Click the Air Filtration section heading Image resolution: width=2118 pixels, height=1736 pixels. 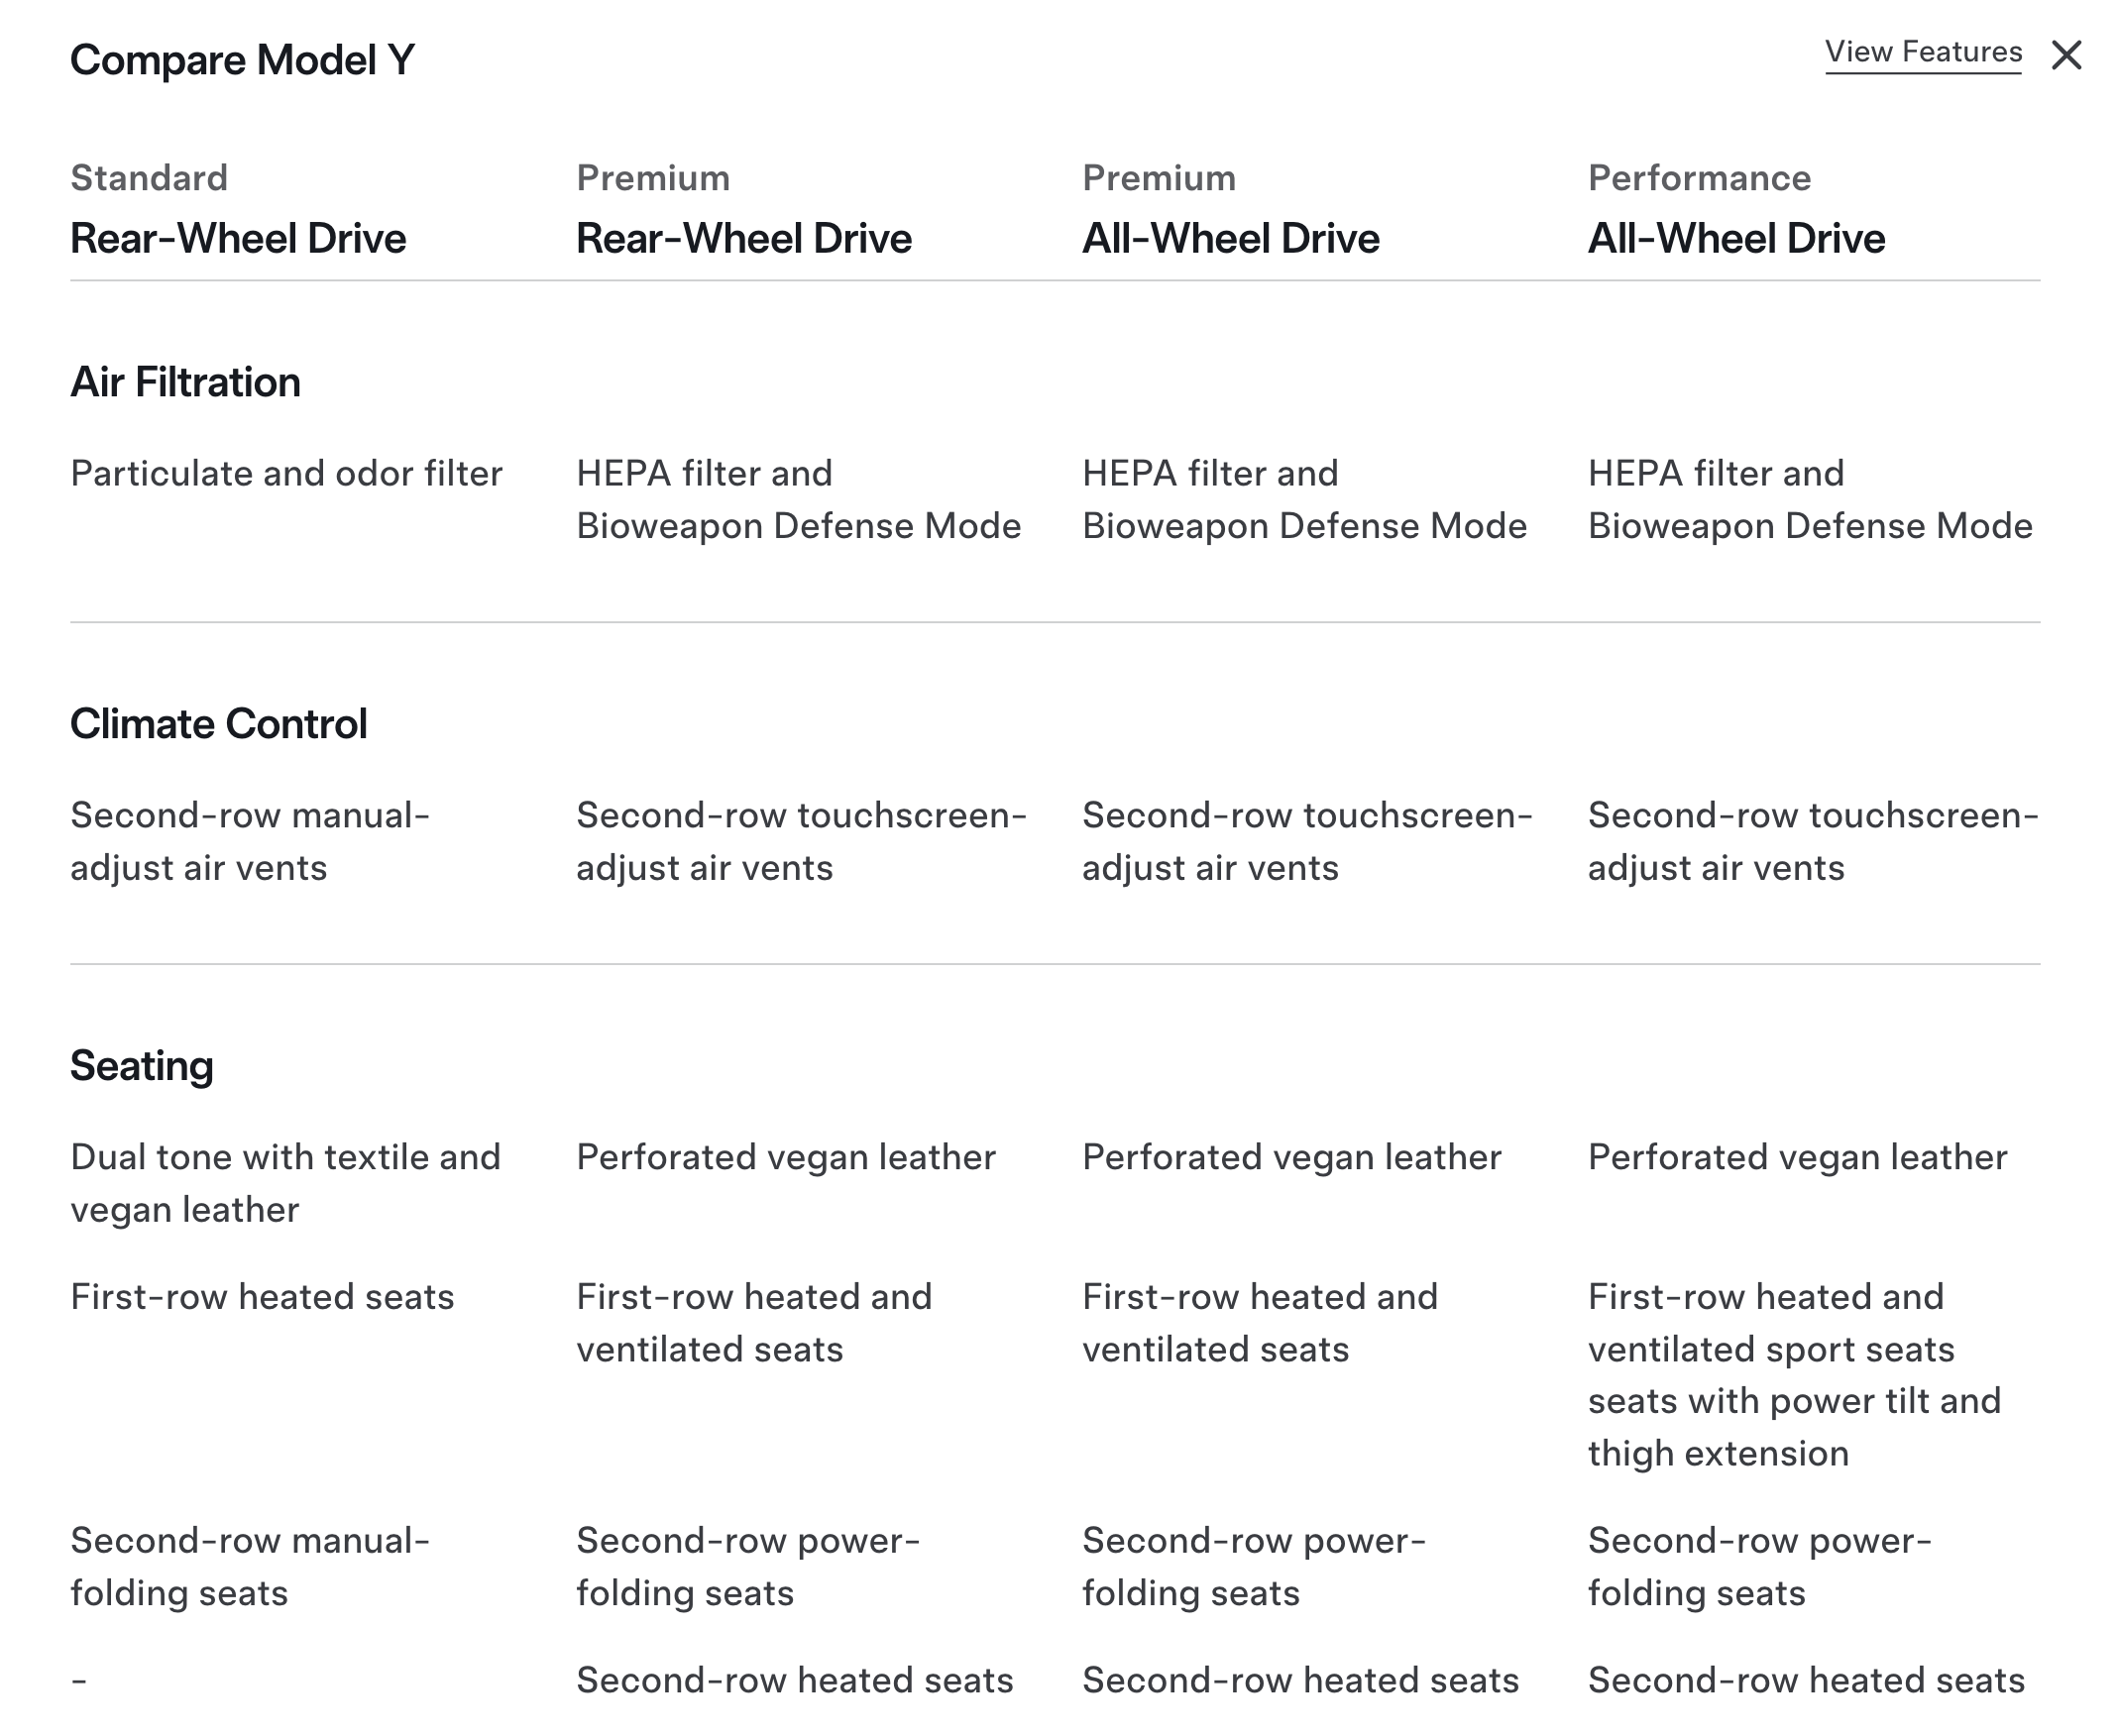pos(185,382)
